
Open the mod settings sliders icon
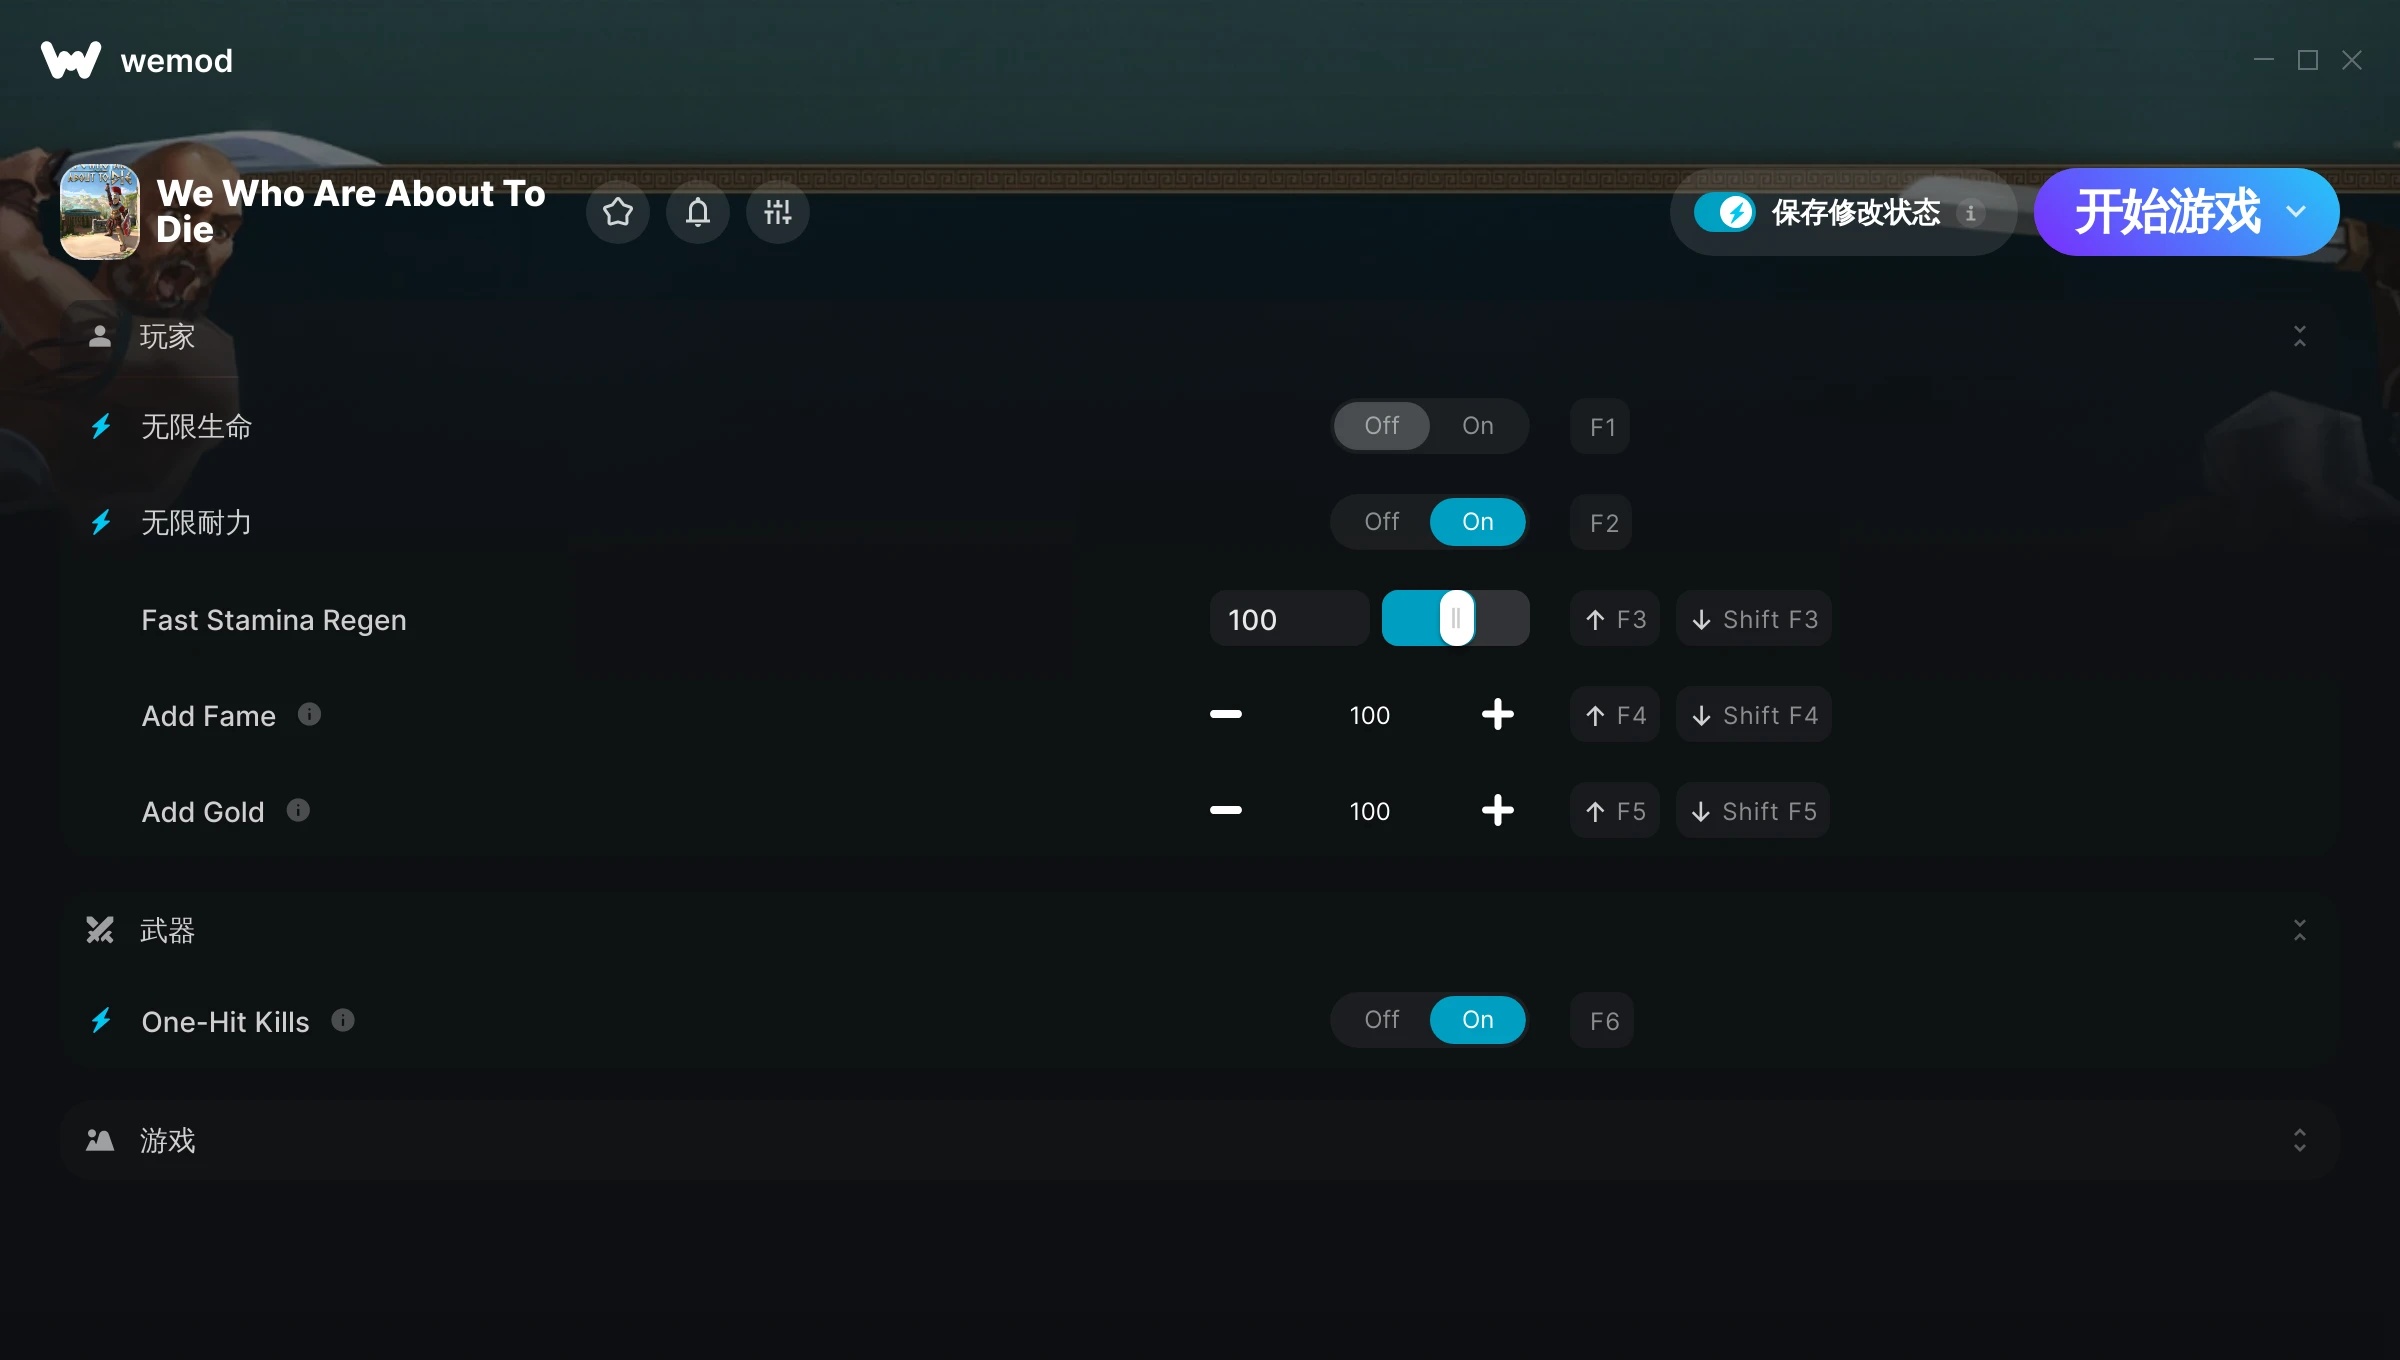pyautogui.click(x=777, y=212)
